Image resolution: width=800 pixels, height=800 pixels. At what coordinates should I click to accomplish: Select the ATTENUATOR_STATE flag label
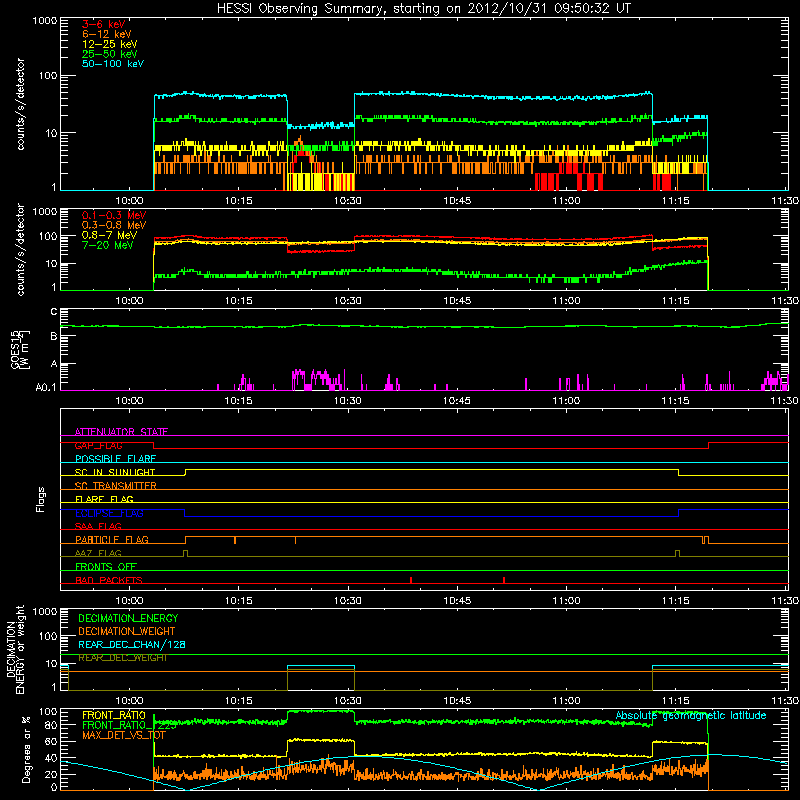tap(121, 432)
